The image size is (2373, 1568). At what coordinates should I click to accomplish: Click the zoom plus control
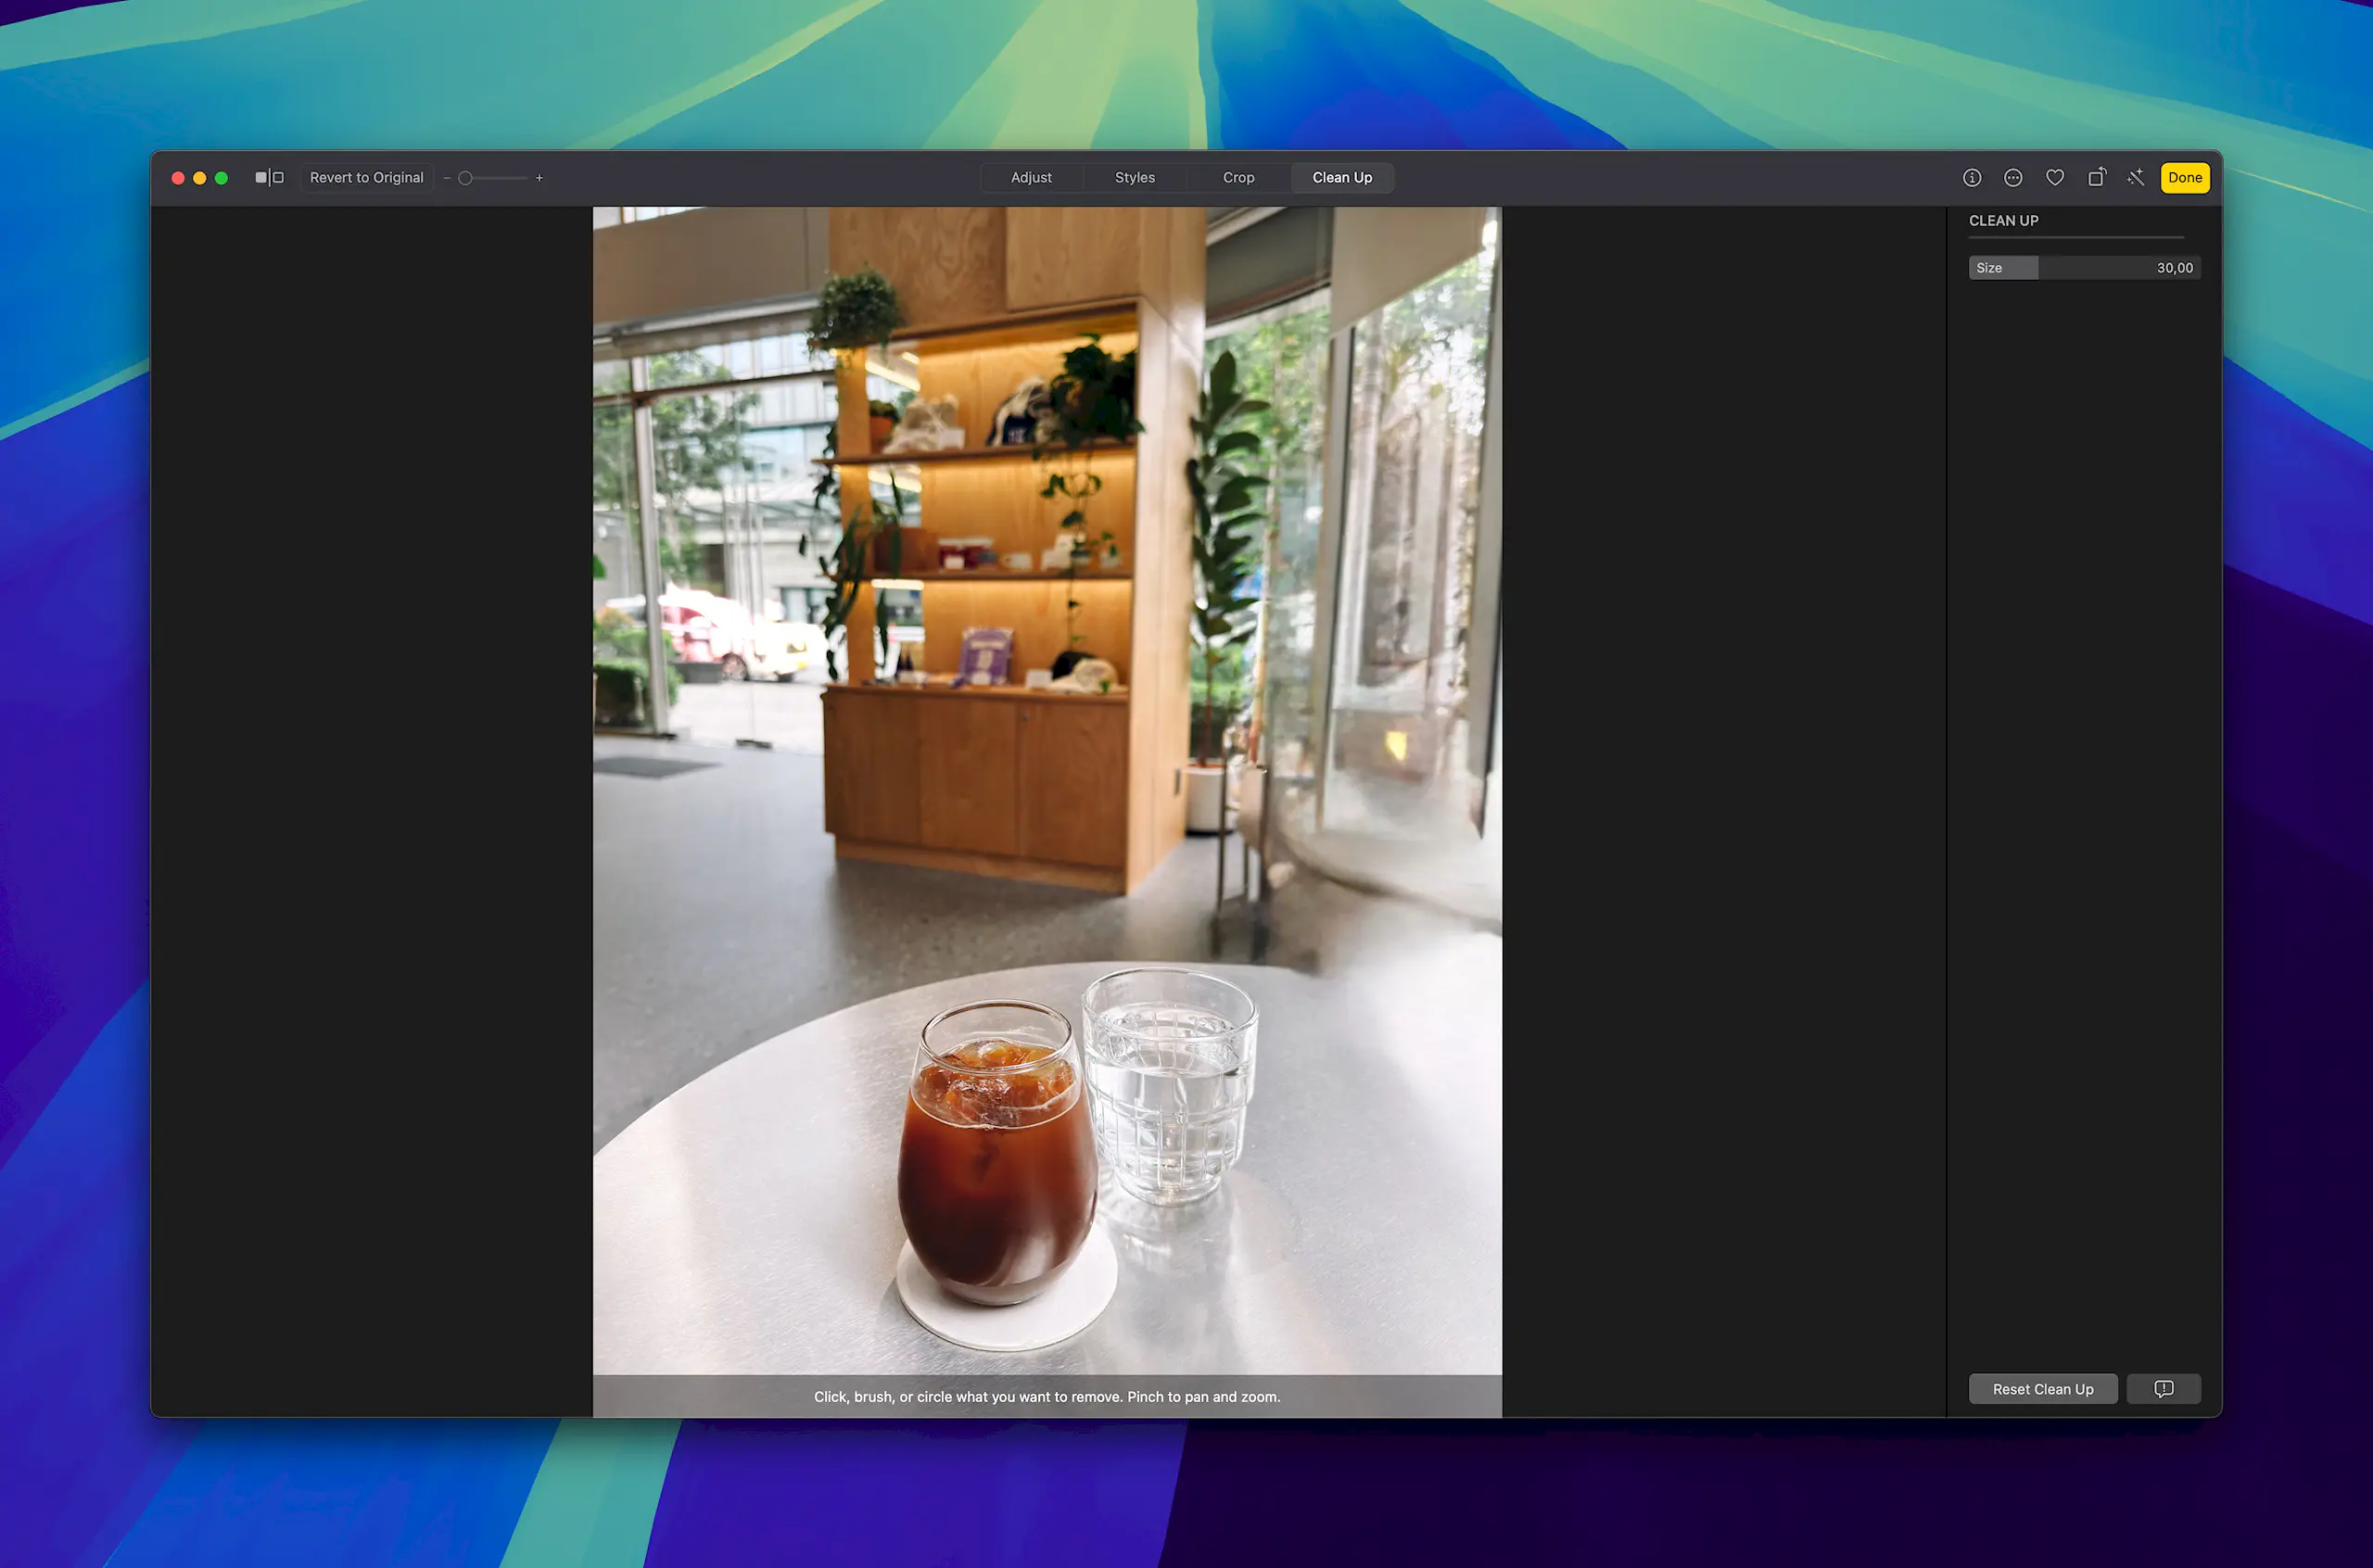(539, 177)
